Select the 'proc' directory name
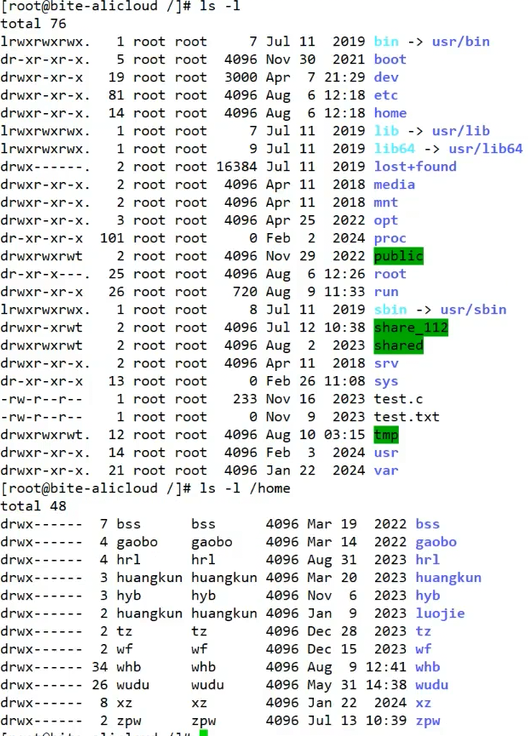The width and height of the screenshot is (532, 736). [x=390, y=238]
